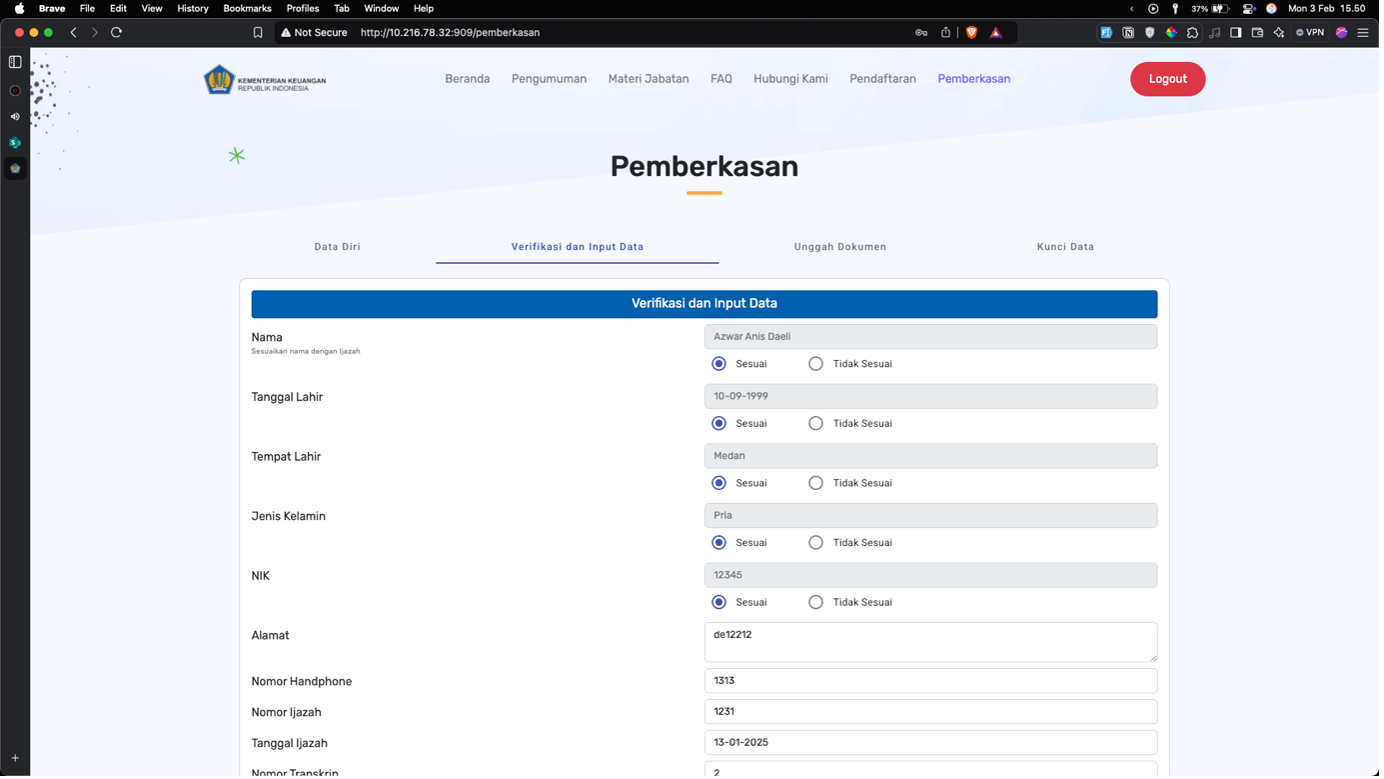Select Tidak Sesuai for Nama
The image size is (1384, 779).
(816, 364)
